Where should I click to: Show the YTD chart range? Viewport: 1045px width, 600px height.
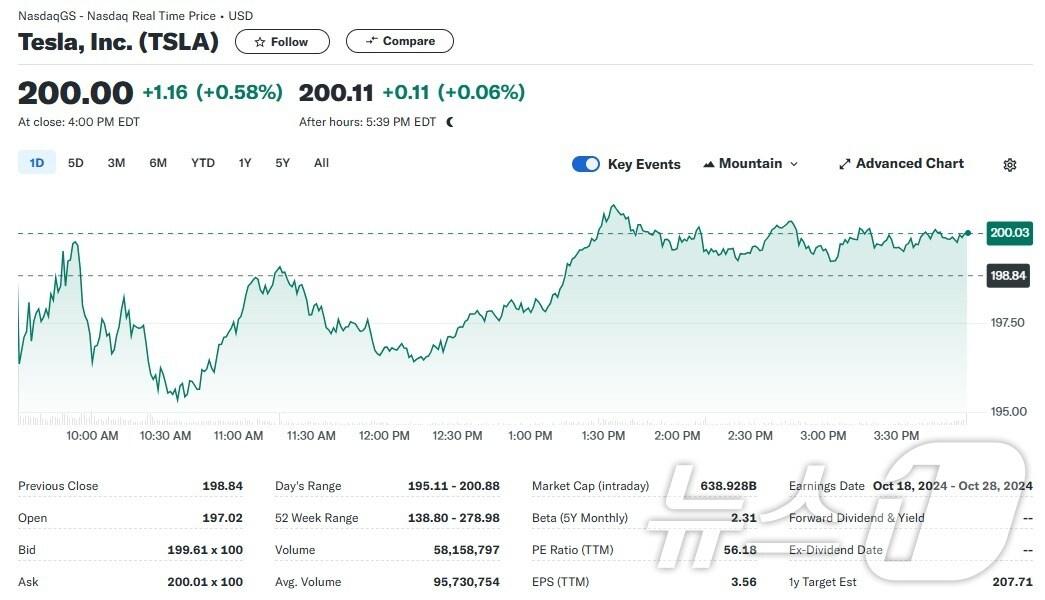(x=203, y=163)
